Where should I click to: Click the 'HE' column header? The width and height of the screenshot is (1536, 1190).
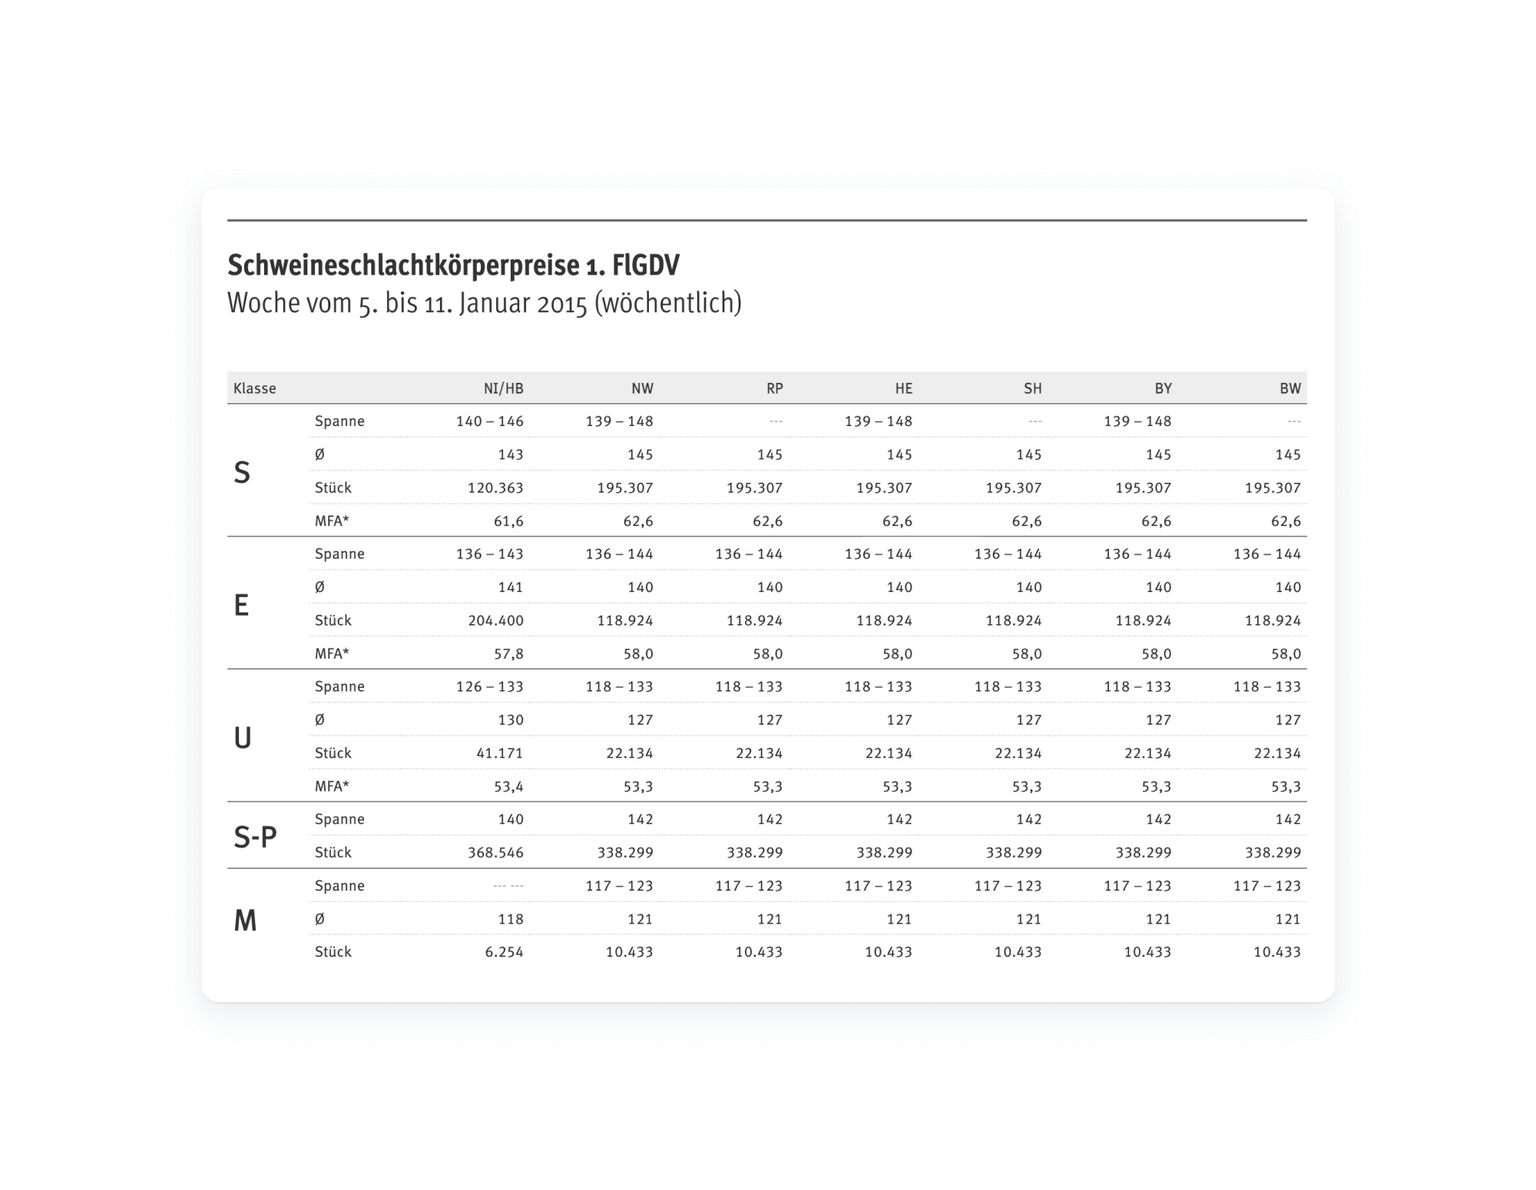[x=903, y=388]
